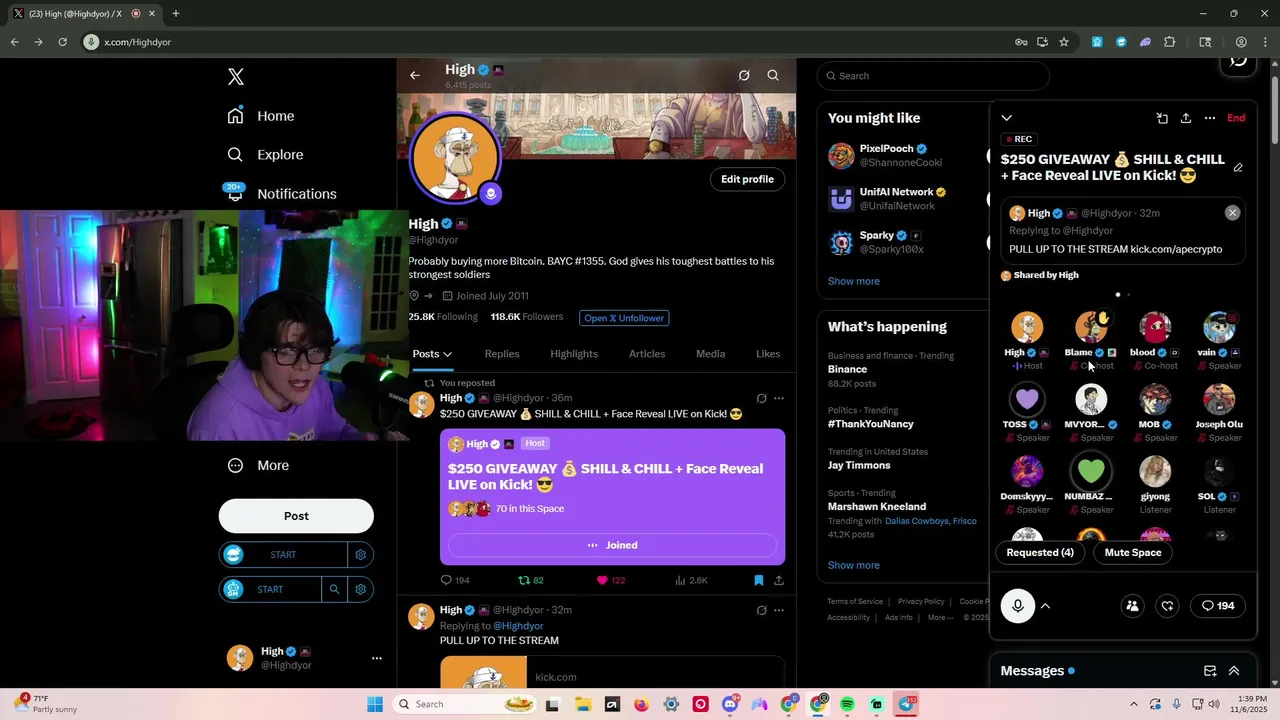
Task: Click Mute Space button
Action: point(1133,553)
